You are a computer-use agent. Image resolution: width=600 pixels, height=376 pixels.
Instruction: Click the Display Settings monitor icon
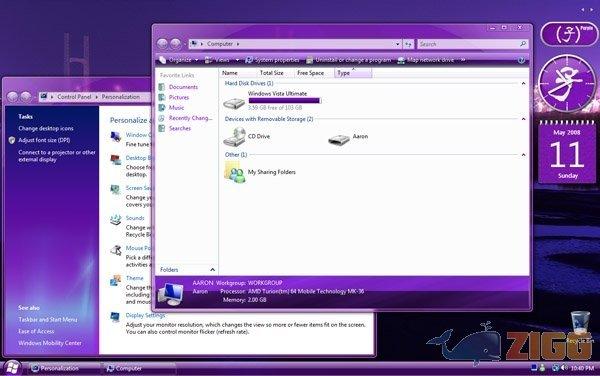pyautogui.click(x=115, y=317)
